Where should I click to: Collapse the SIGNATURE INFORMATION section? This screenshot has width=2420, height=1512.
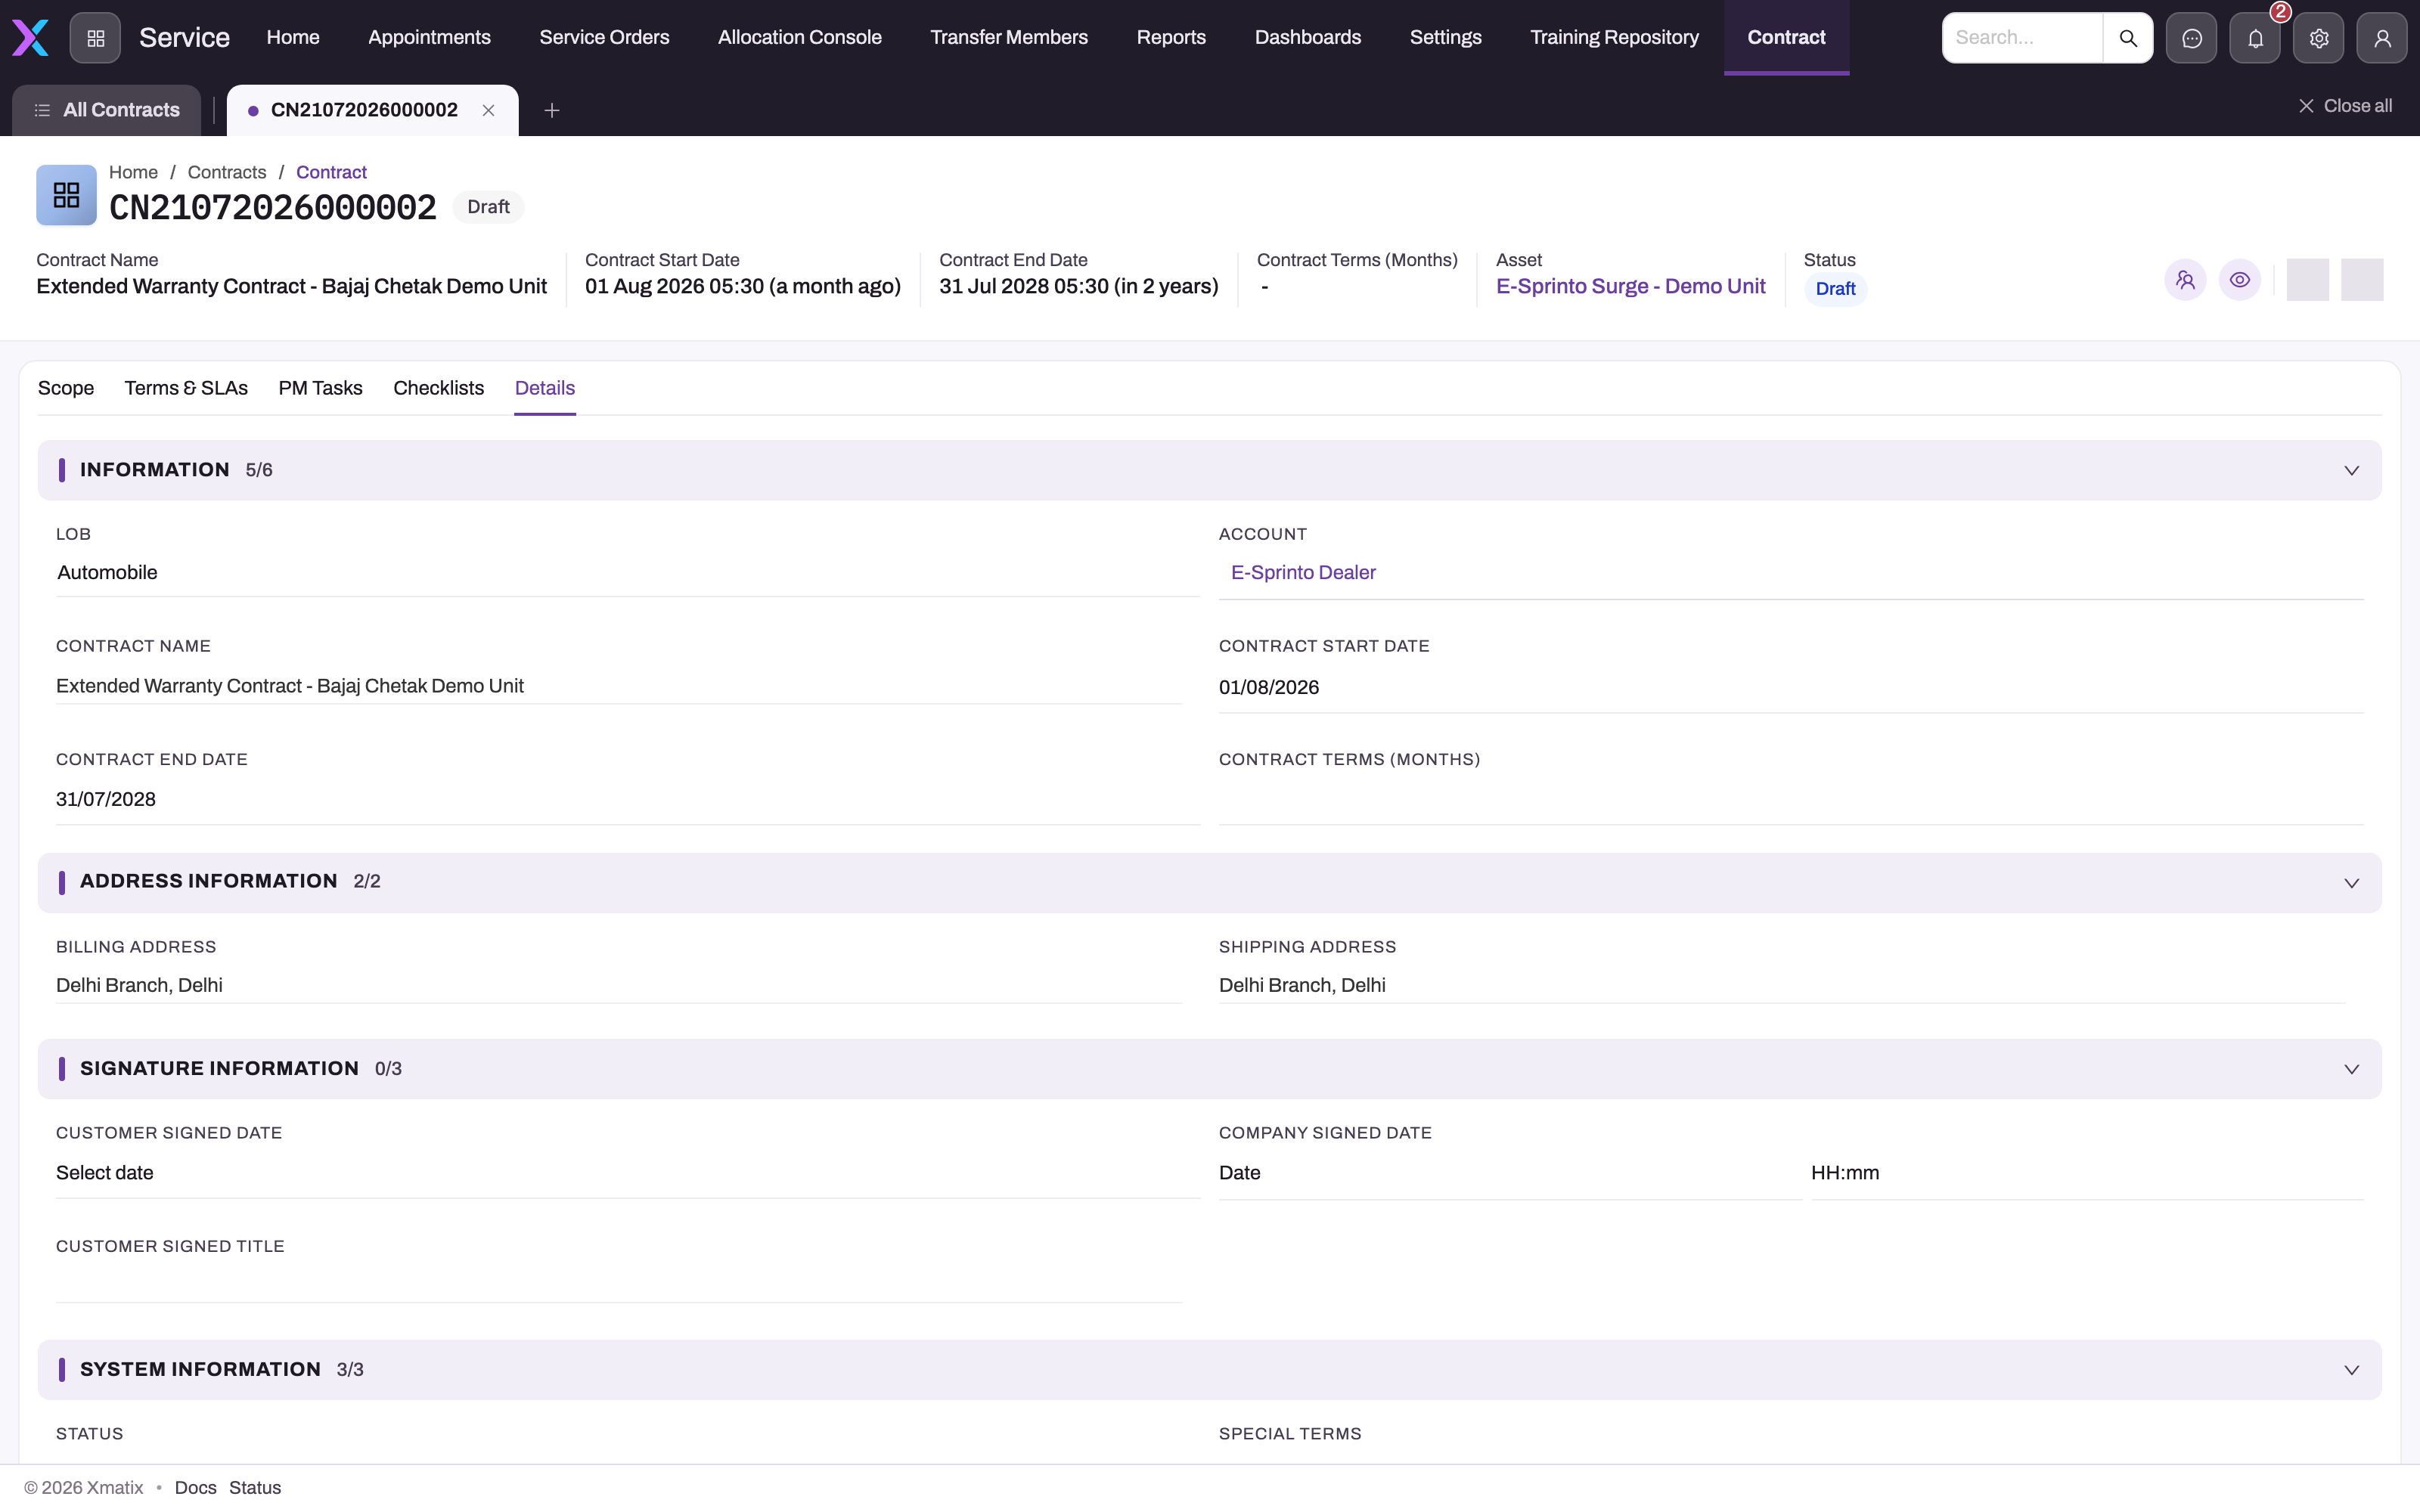pyautogui.click(x=2351, y=1069)
